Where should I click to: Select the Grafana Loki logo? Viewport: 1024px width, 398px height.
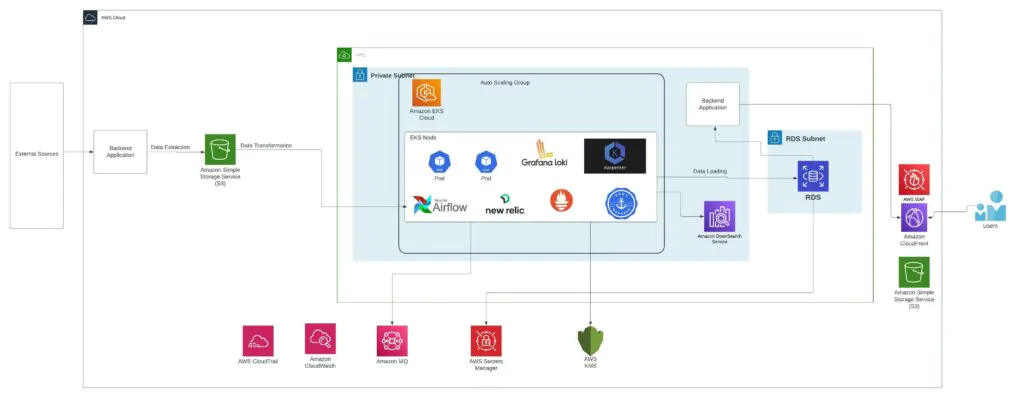[x=545, y=154]
